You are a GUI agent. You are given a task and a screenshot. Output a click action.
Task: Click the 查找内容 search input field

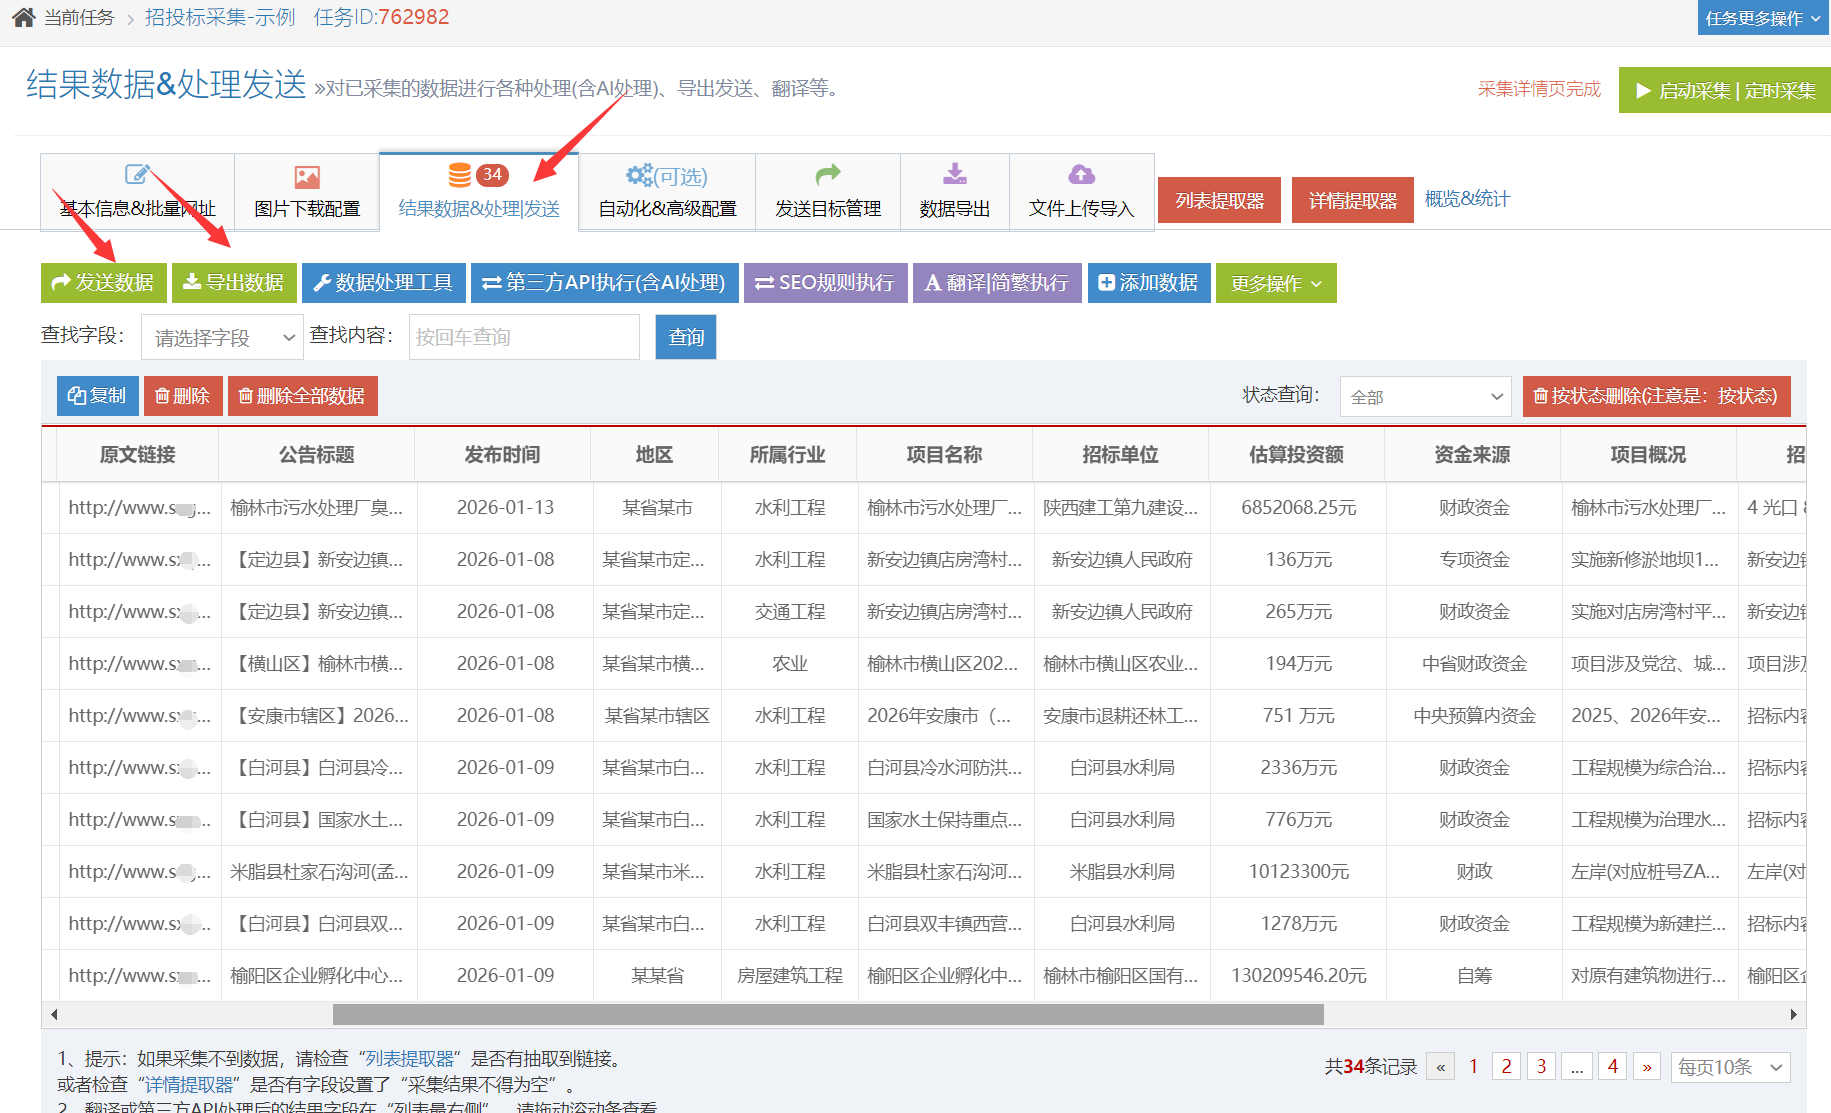[524, 337]
